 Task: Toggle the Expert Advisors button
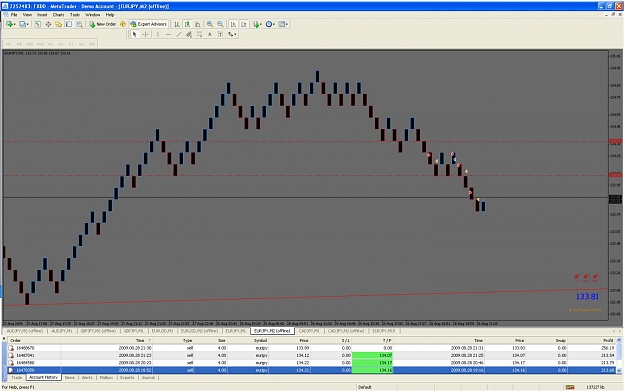click(x=148, y=24)
